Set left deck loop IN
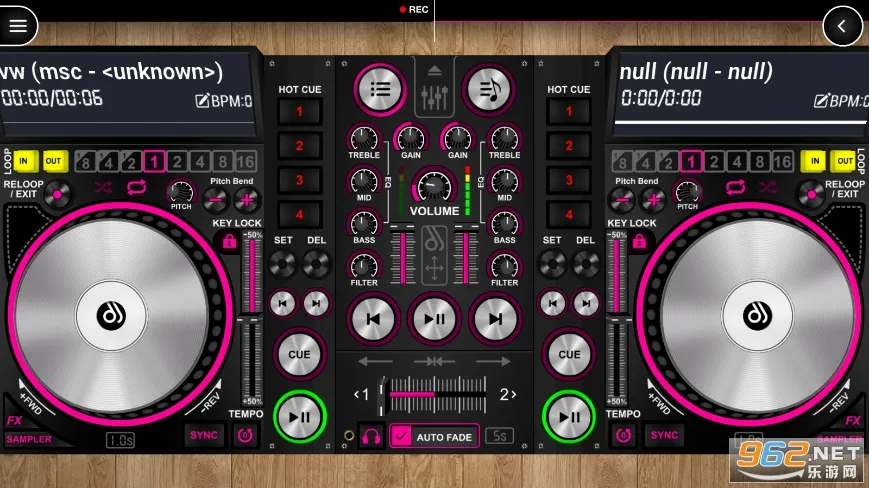 pyautogui.click(x=24, y=161)
